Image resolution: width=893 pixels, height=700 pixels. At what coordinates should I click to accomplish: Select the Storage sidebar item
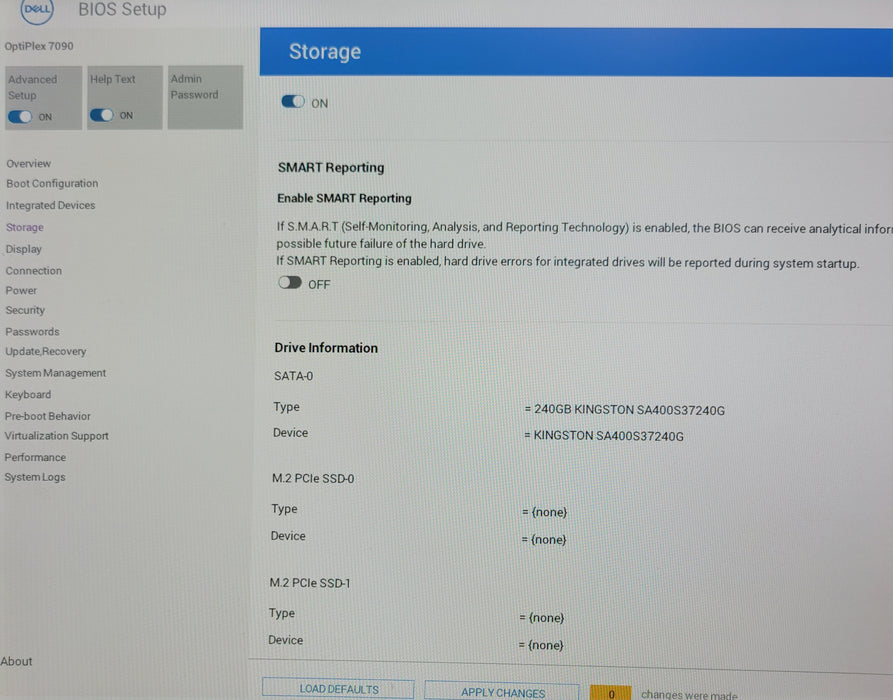24,227
